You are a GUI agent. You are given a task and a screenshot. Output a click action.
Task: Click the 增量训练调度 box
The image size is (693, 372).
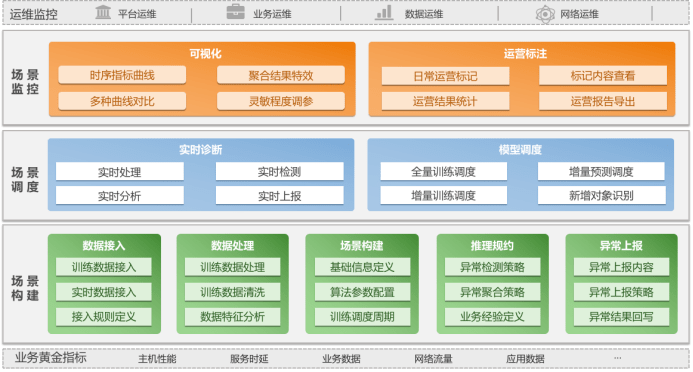pos(443,195)
